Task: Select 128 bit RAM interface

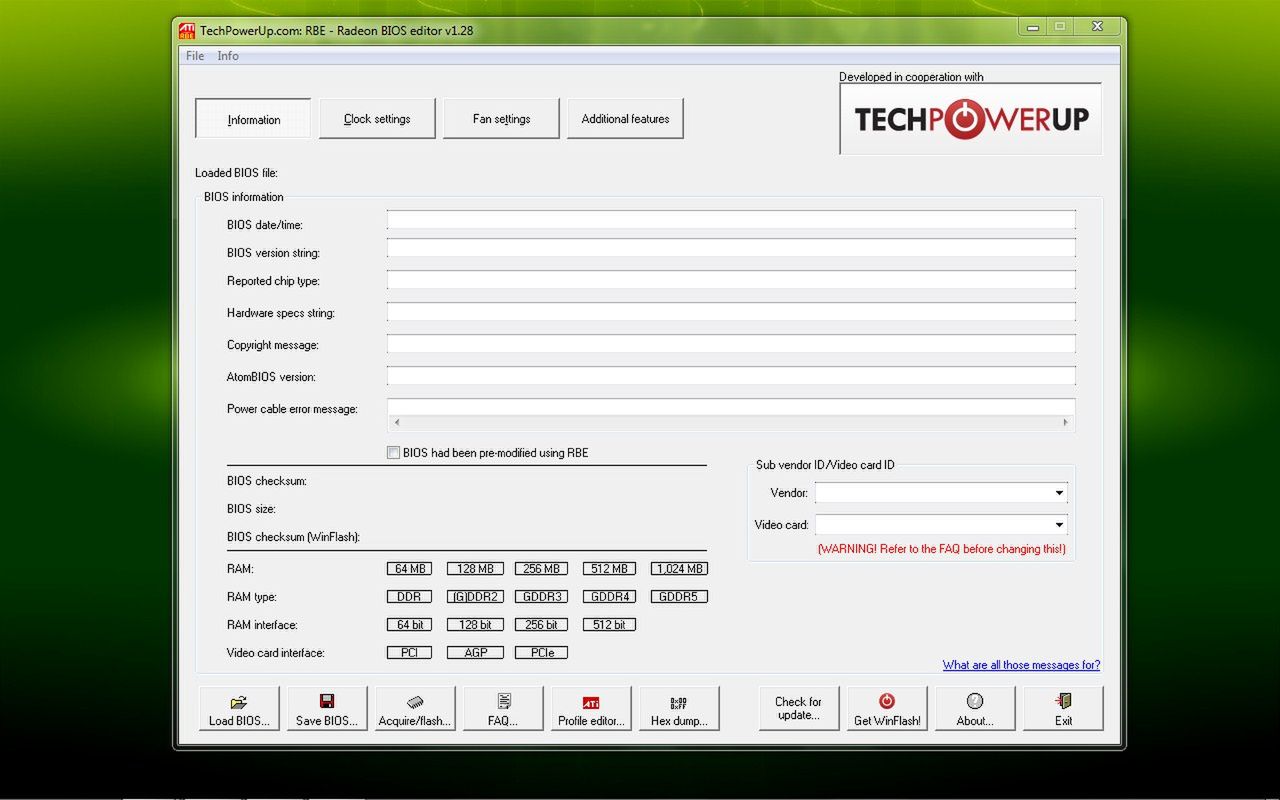Action: (x=475, y=625)
